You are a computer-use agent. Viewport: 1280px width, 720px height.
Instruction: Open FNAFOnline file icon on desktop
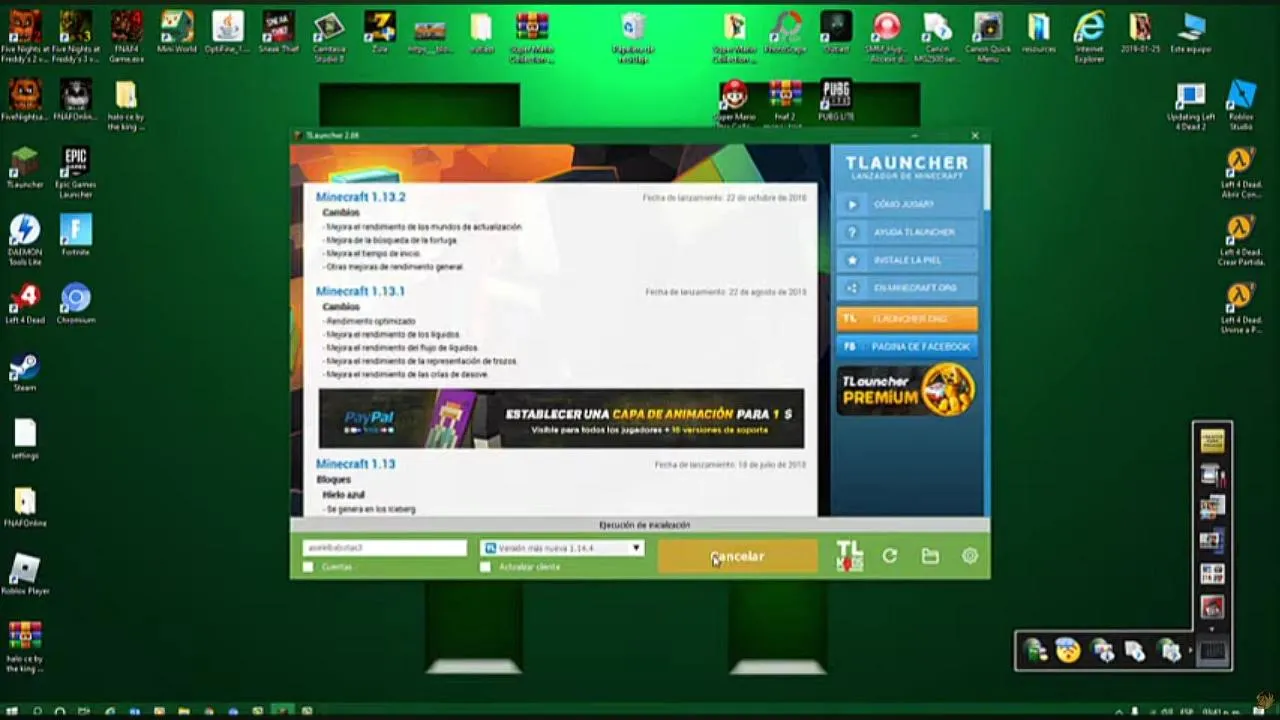(x=24, y=502)
